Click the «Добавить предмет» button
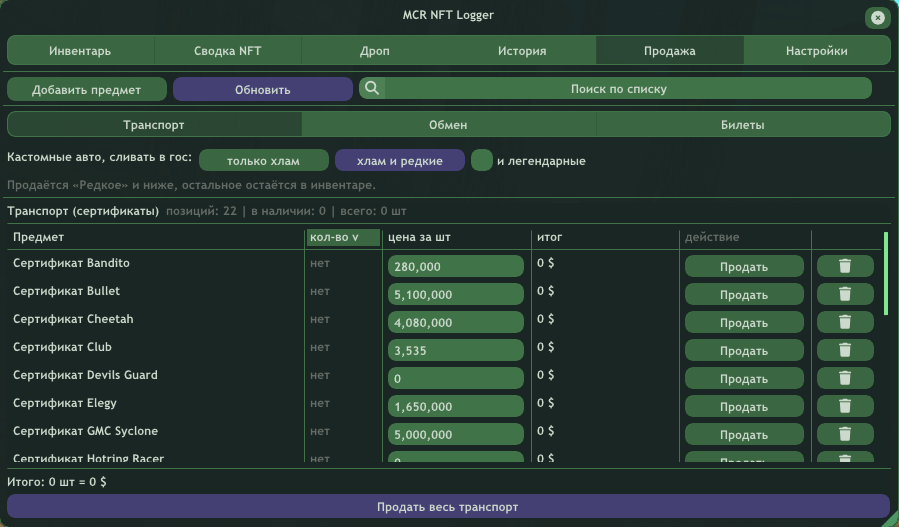 (x=87, y=89)
